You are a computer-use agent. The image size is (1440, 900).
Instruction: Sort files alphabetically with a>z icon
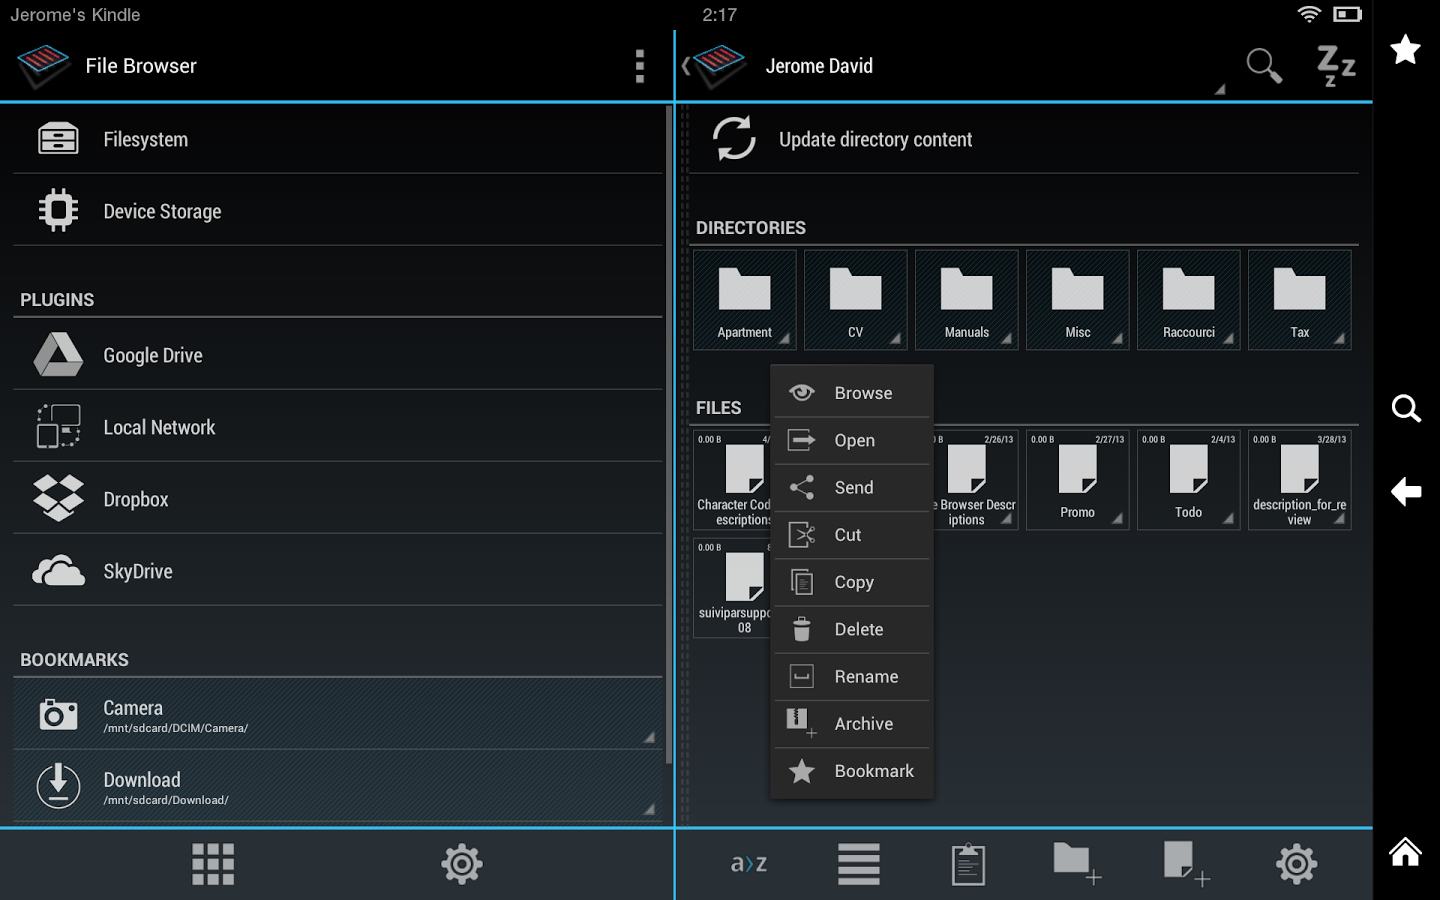(x=749, y=864)
